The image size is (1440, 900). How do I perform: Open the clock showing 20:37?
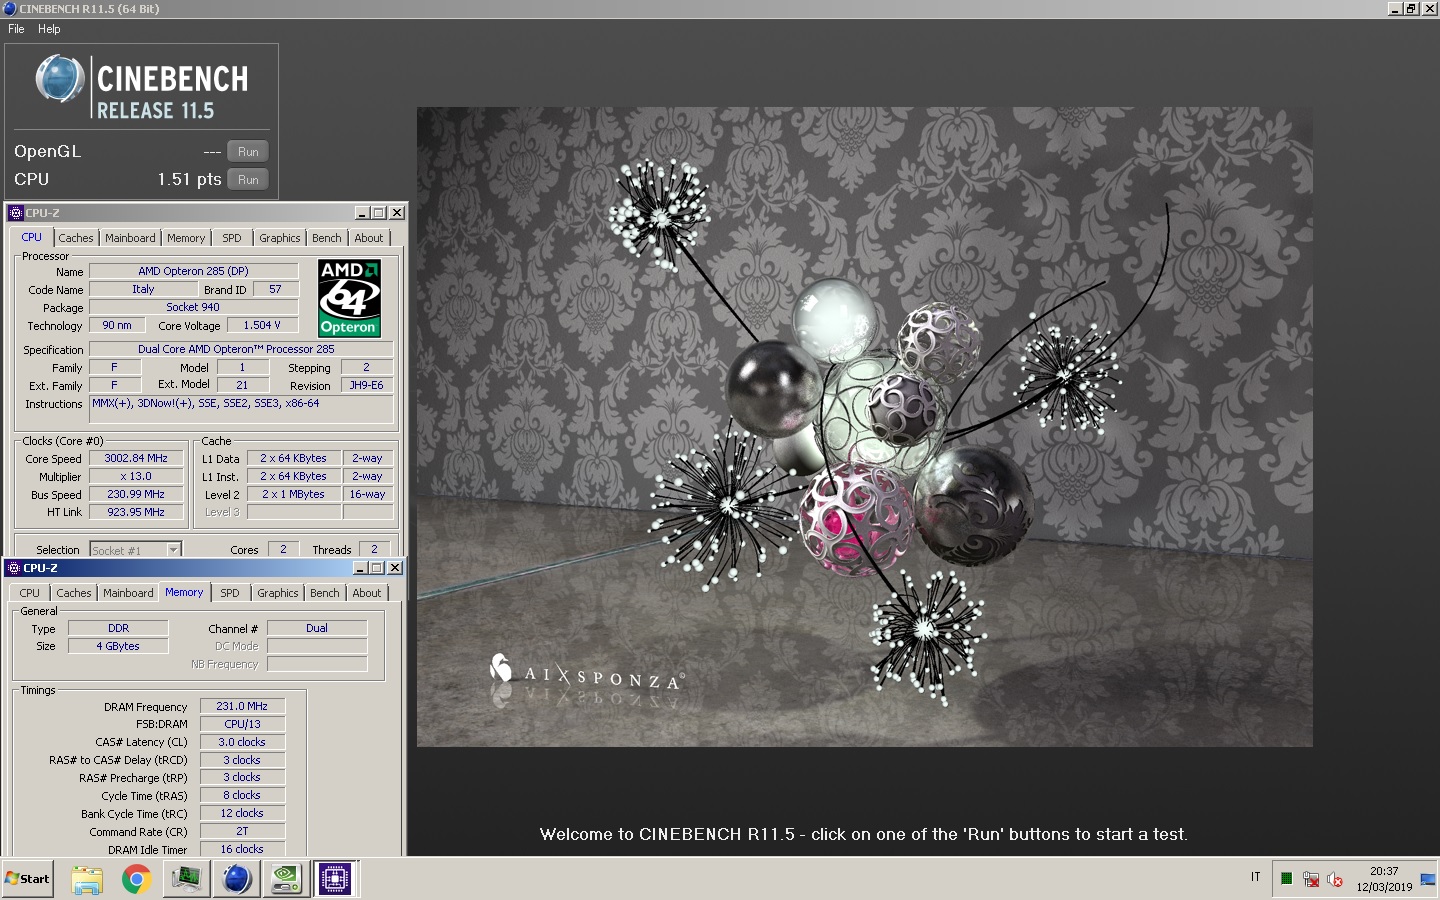click(1384, 871)
